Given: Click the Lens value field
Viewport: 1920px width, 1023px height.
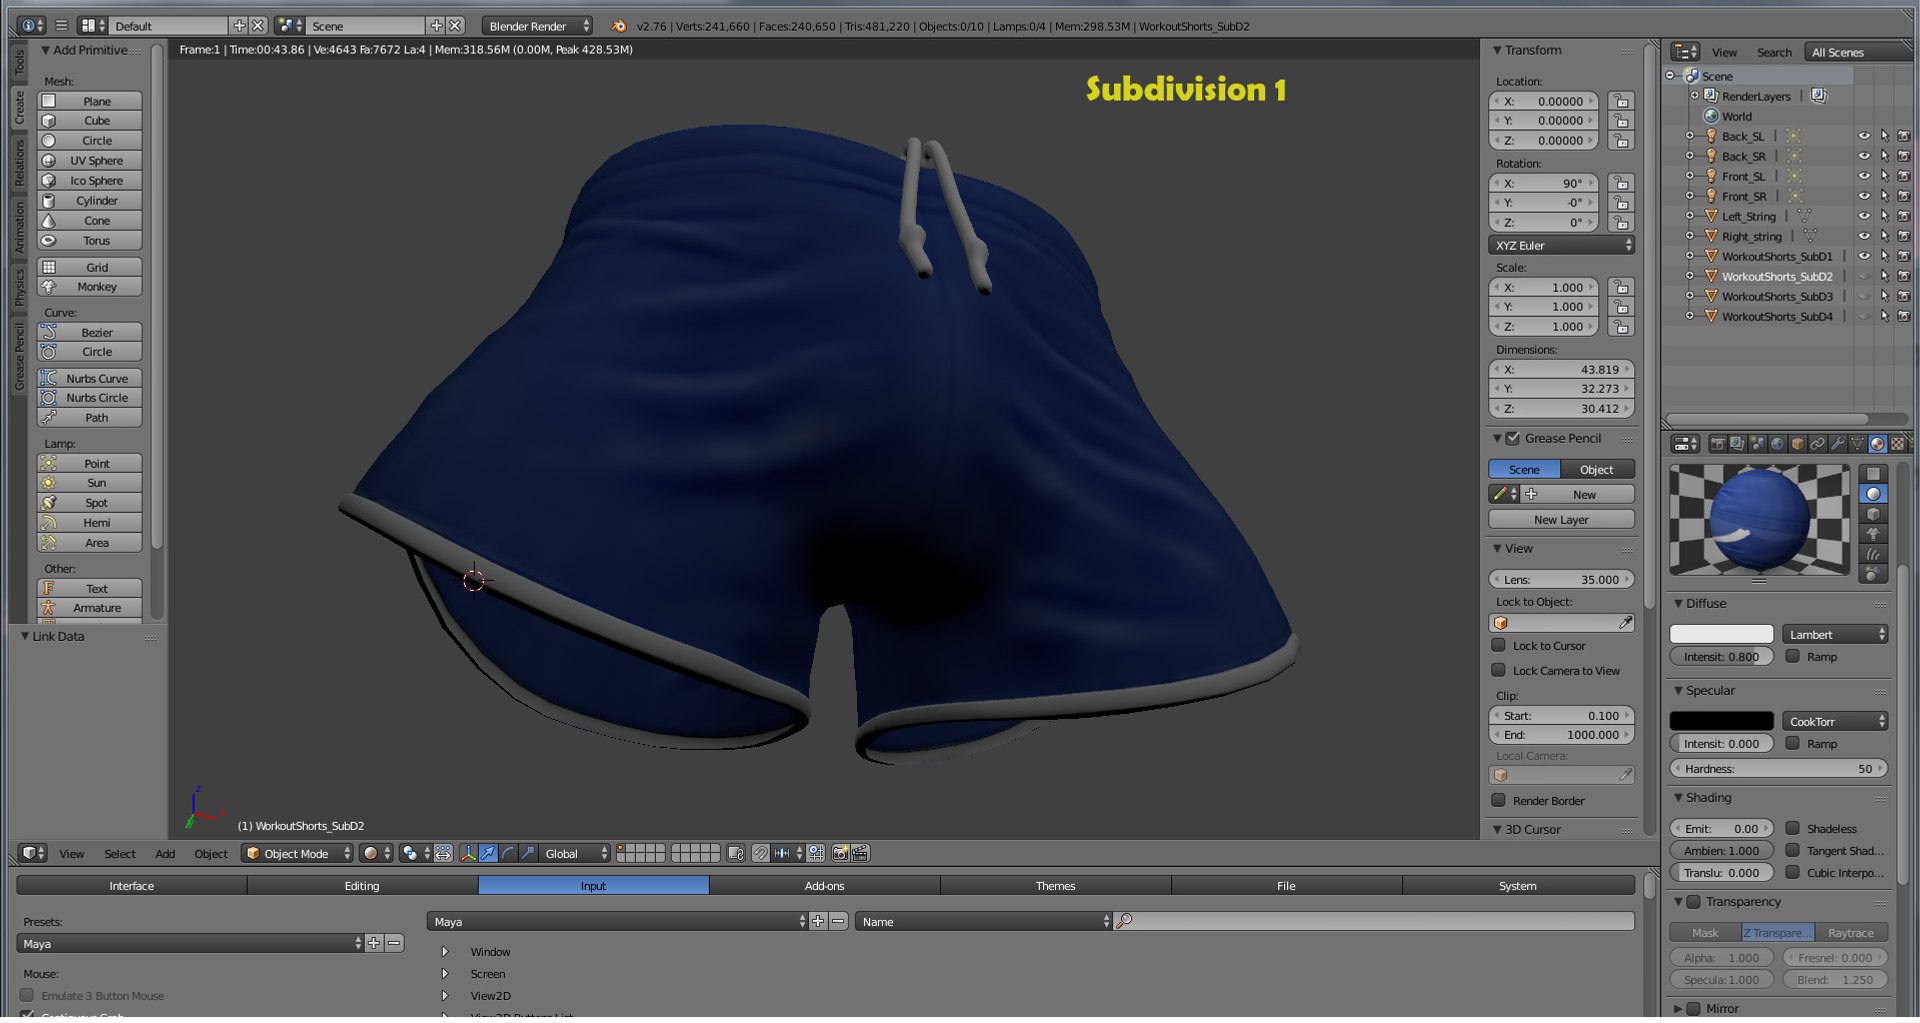Looking at the screenshot, I should (1562, 580).
